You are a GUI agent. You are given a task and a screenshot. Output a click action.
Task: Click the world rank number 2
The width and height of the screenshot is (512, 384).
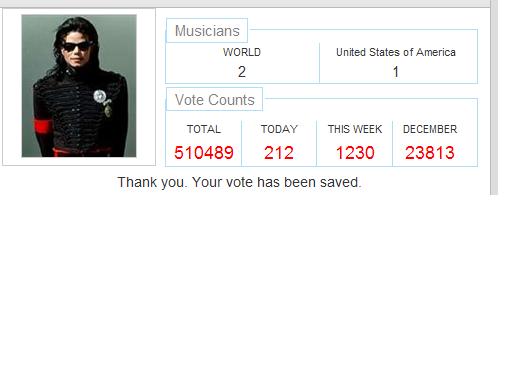[242, 72]
